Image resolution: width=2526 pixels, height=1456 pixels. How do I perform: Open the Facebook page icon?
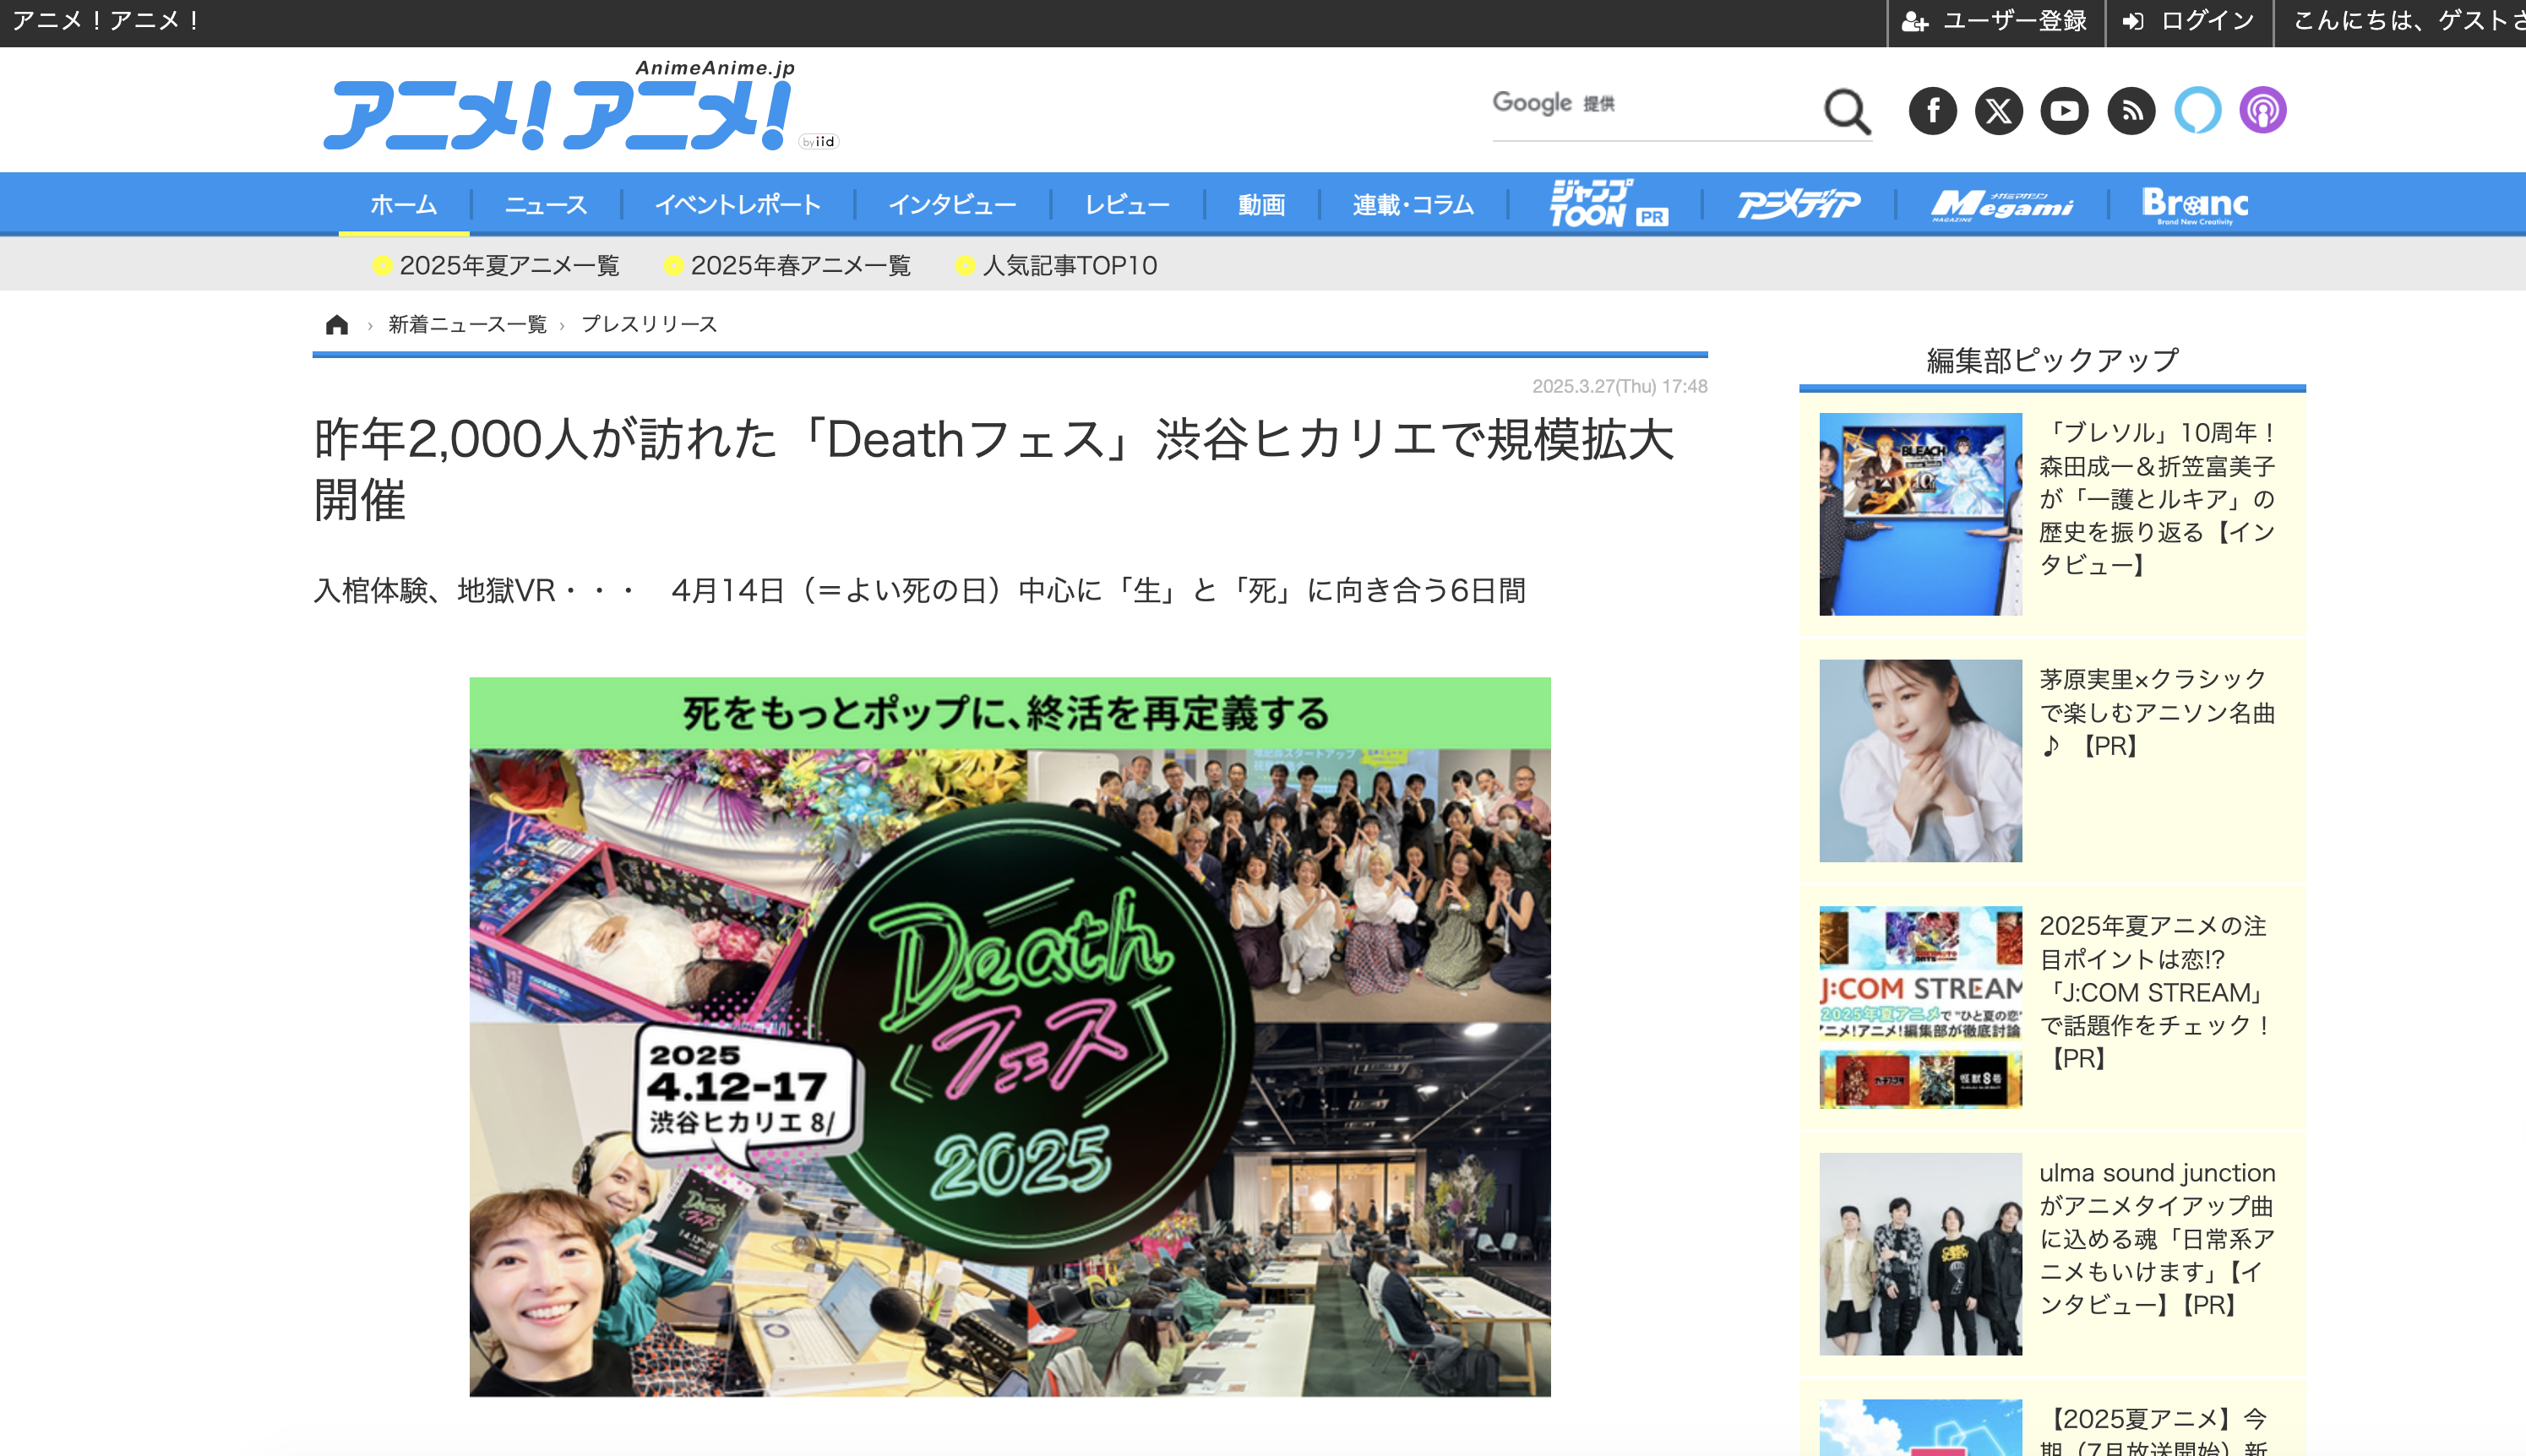tap(1932, 110)
